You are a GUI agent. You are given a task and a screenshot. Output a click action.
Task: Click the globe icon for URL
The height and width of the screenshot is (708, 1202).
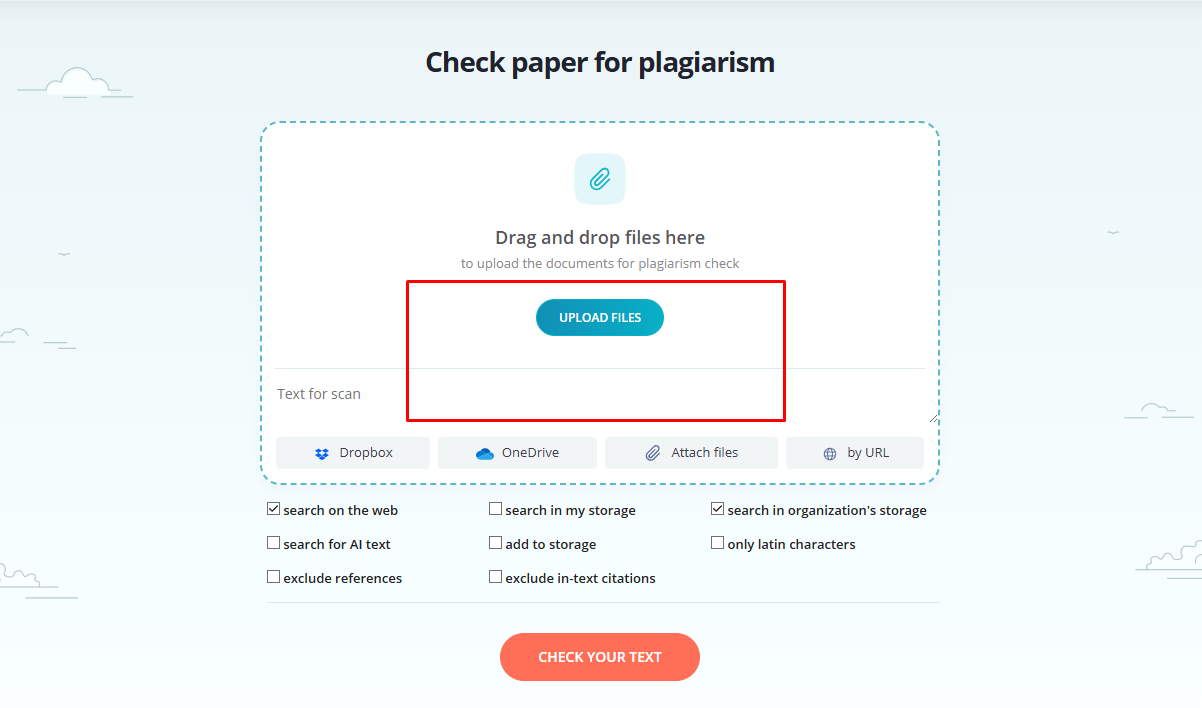pyautogui.click(x=829, y=453)
